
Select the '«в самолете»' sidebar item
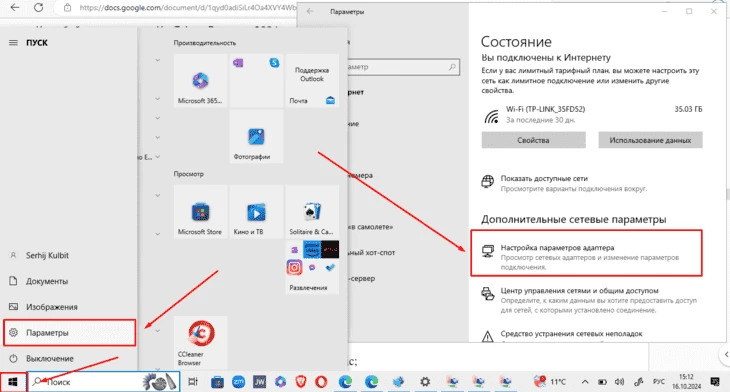point(371,227)
